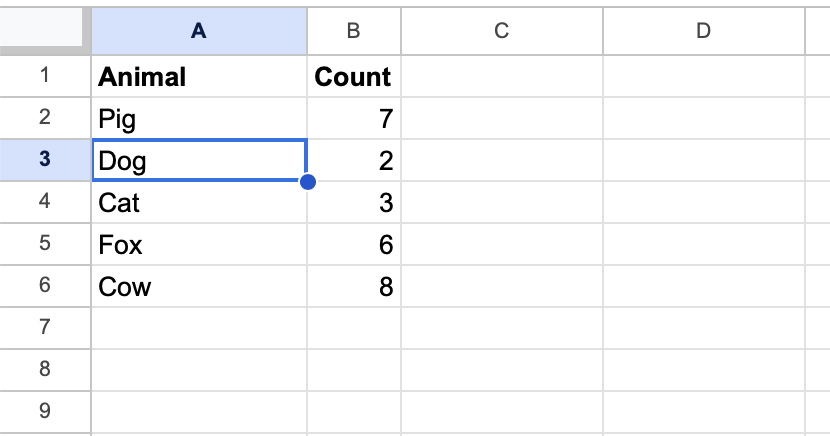Select row 7 header
The height and width of the screenshot is (436, 830).
45,327
